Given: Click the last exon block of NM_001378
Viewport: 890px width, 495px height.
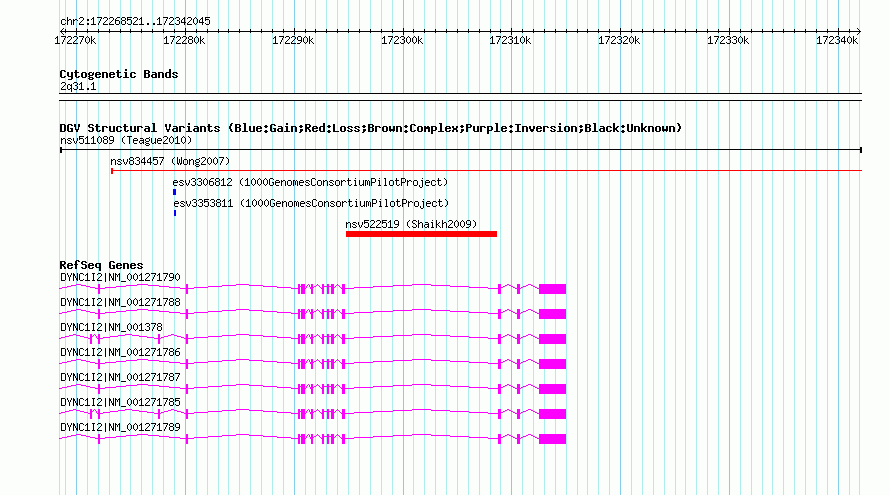Looking at the screenshot, I should click(552, 339).
